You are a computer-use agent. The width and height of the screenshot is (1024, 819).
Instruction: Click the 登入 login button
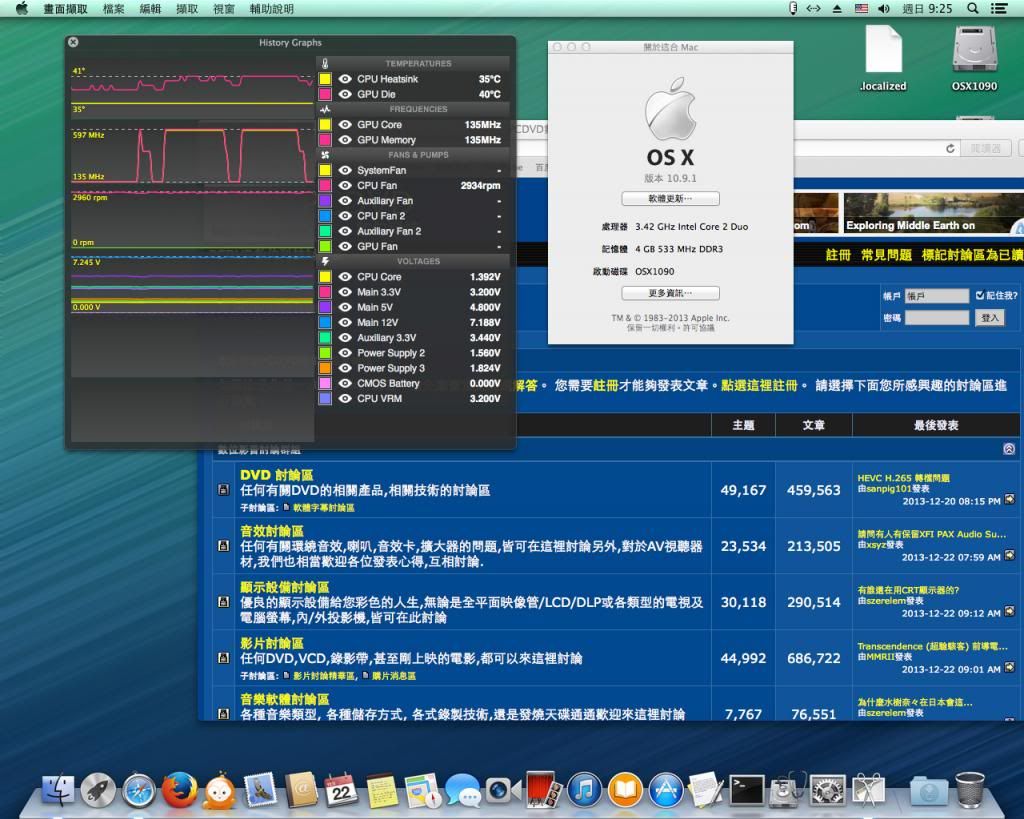(x=990, y=317)
